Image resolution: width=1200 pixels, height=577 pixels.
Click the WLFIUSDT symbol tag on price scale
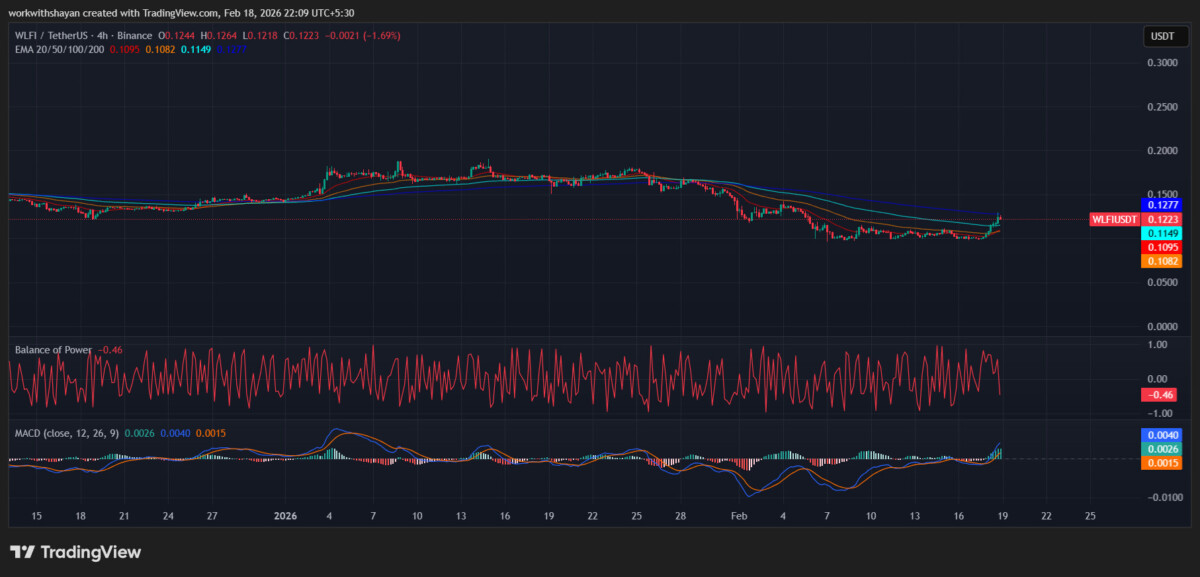point(1114,219)
